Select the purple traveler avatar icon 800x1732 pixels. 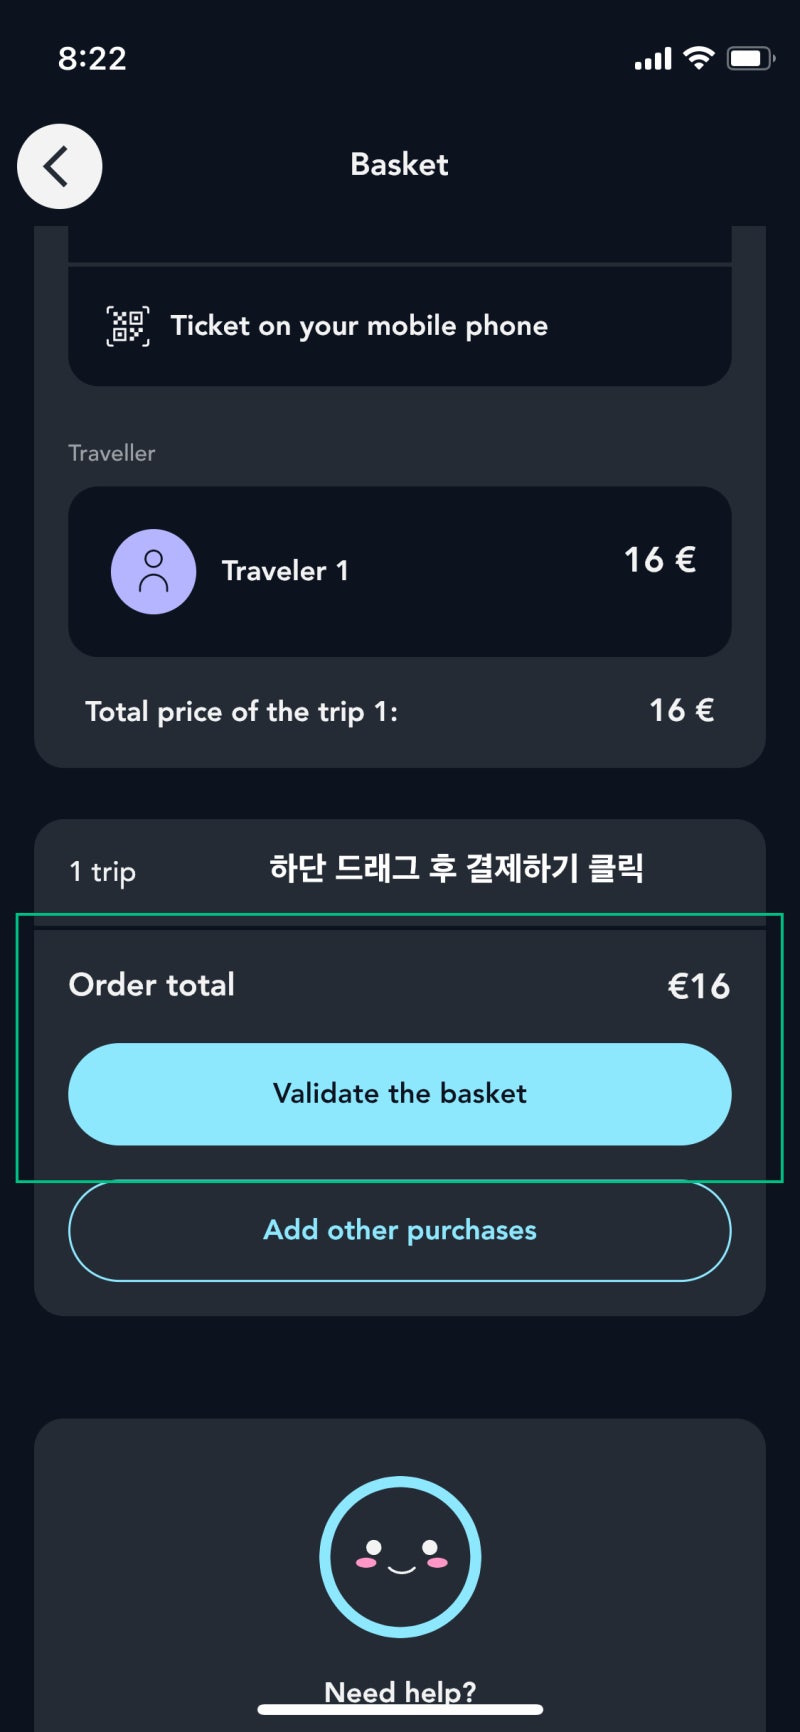(x=153, y=571)
